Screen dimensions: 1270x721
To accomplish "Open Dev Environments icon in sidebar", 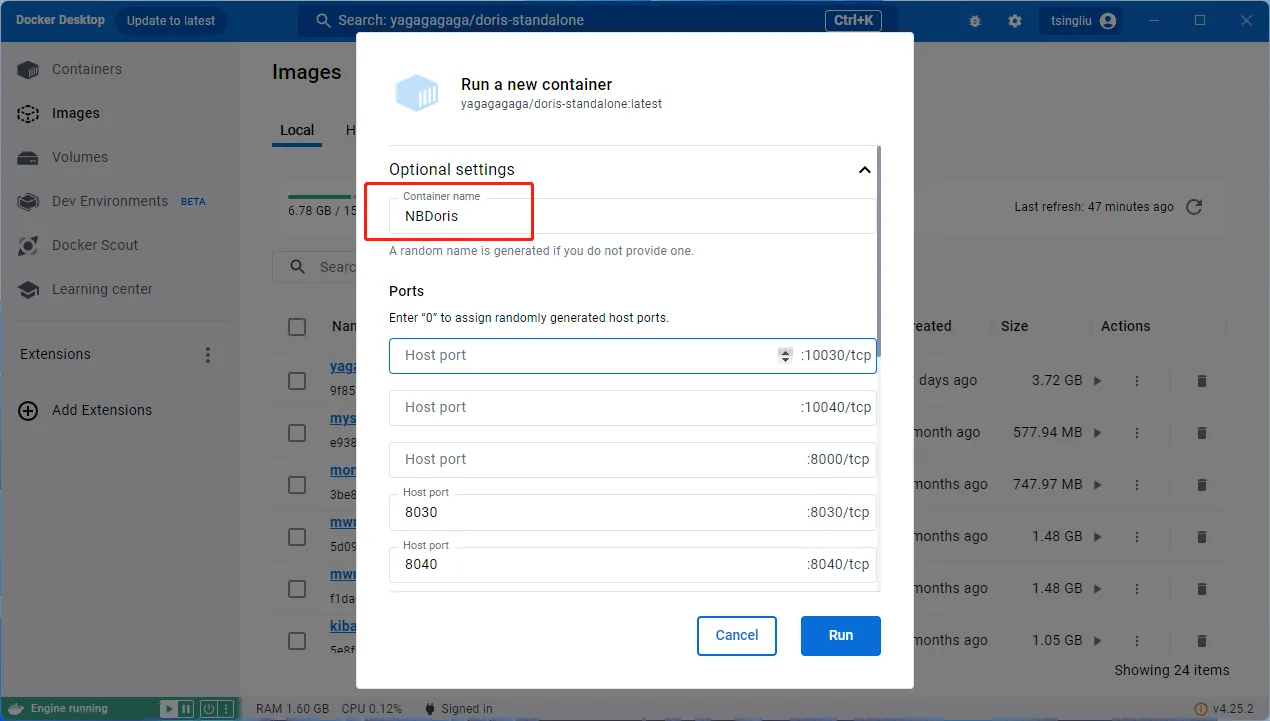I will coord(28,202).
